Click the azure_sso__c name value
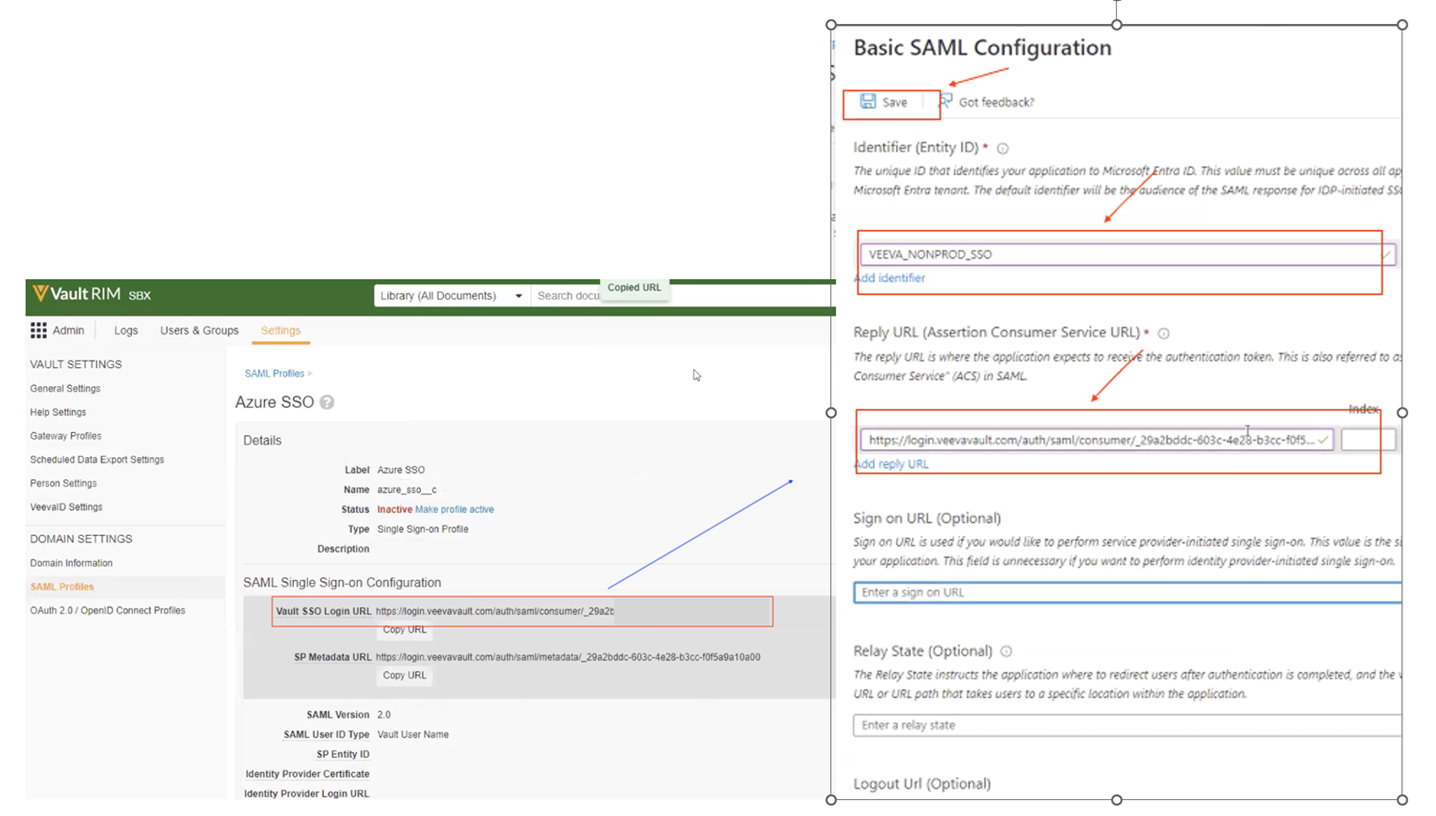 406,490
